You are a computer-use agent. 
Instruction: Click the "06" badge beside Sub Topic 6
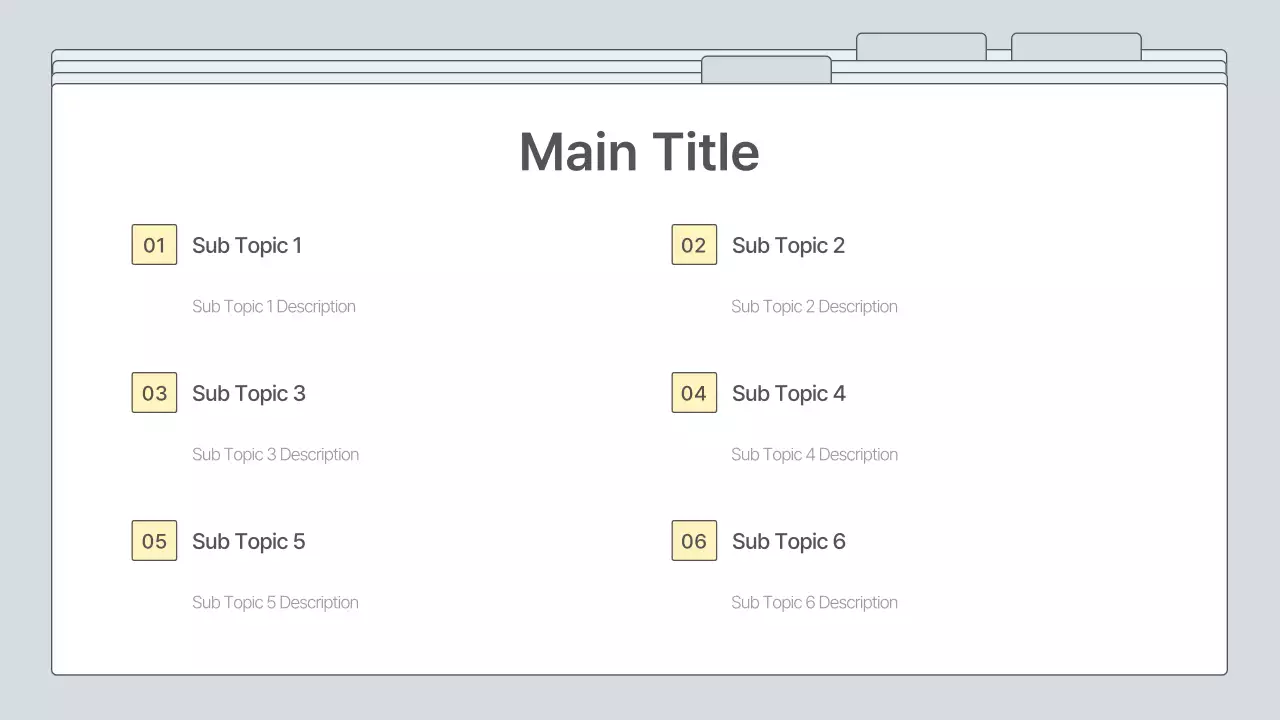(x=694, y=540)
